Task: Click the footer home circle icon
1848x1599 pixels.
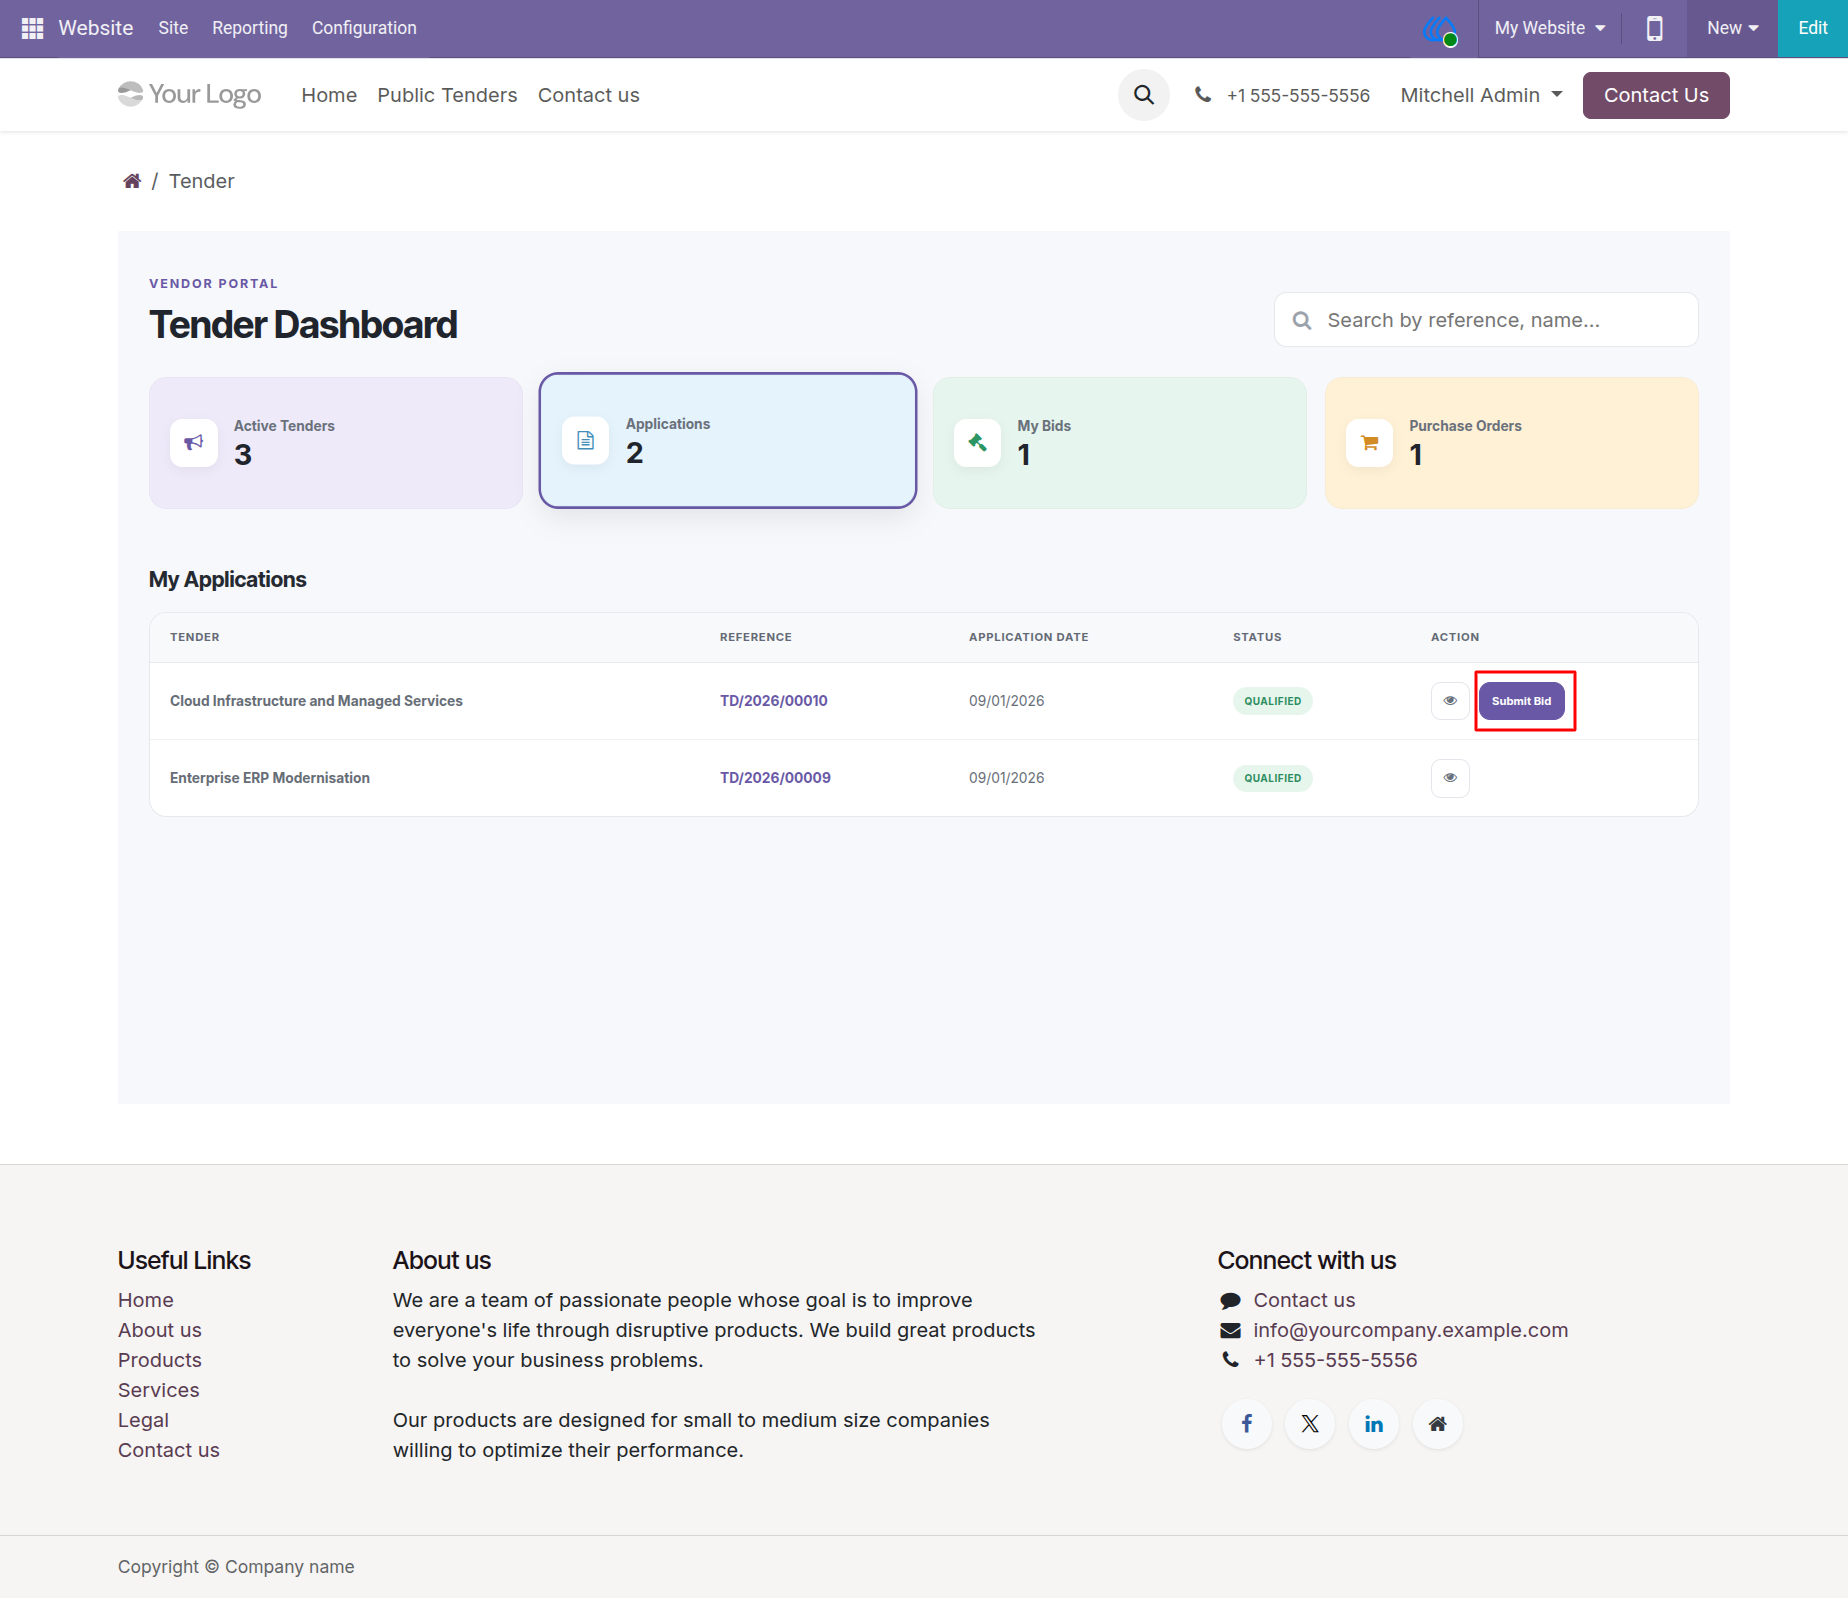Action: tap(1438, 1424)
